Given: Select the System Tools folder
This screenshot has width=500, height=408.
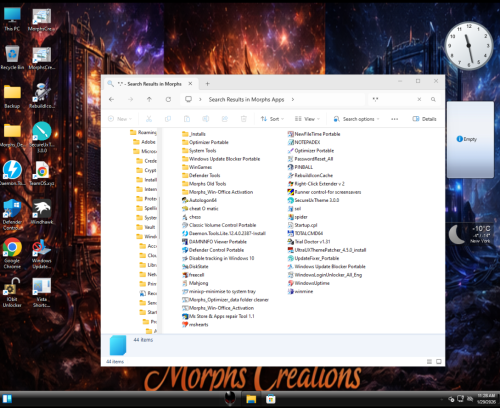Looking at the screenshot, I should 199,151.
